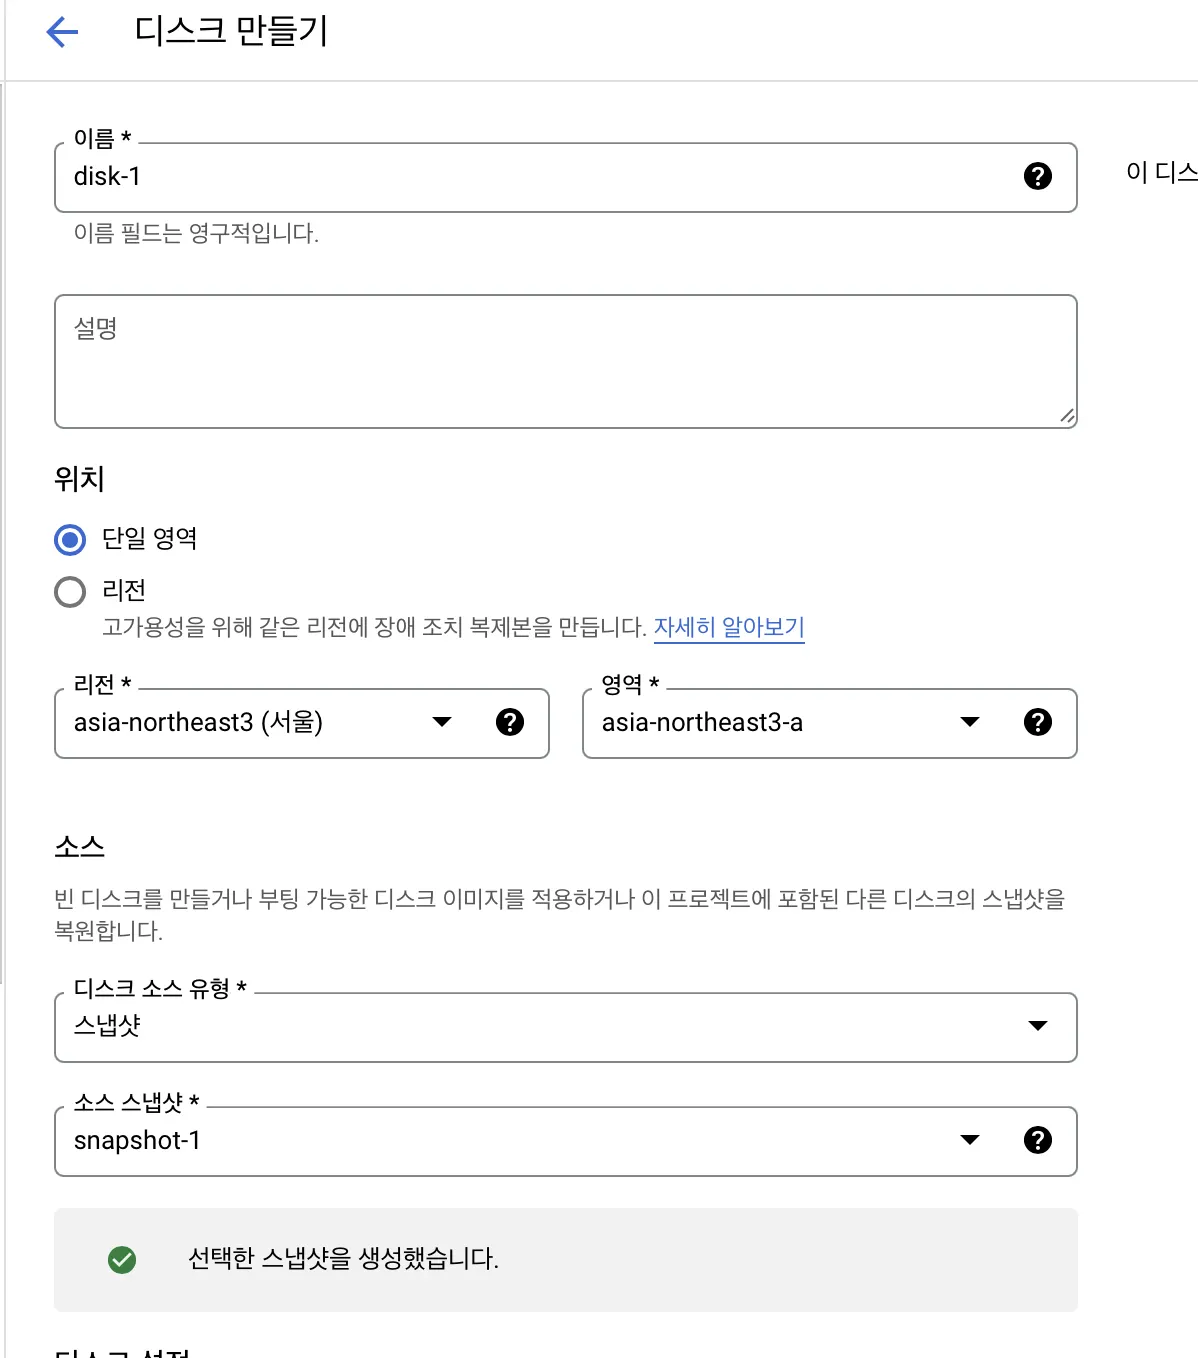Click the 위치 section heading

(80, 480)
